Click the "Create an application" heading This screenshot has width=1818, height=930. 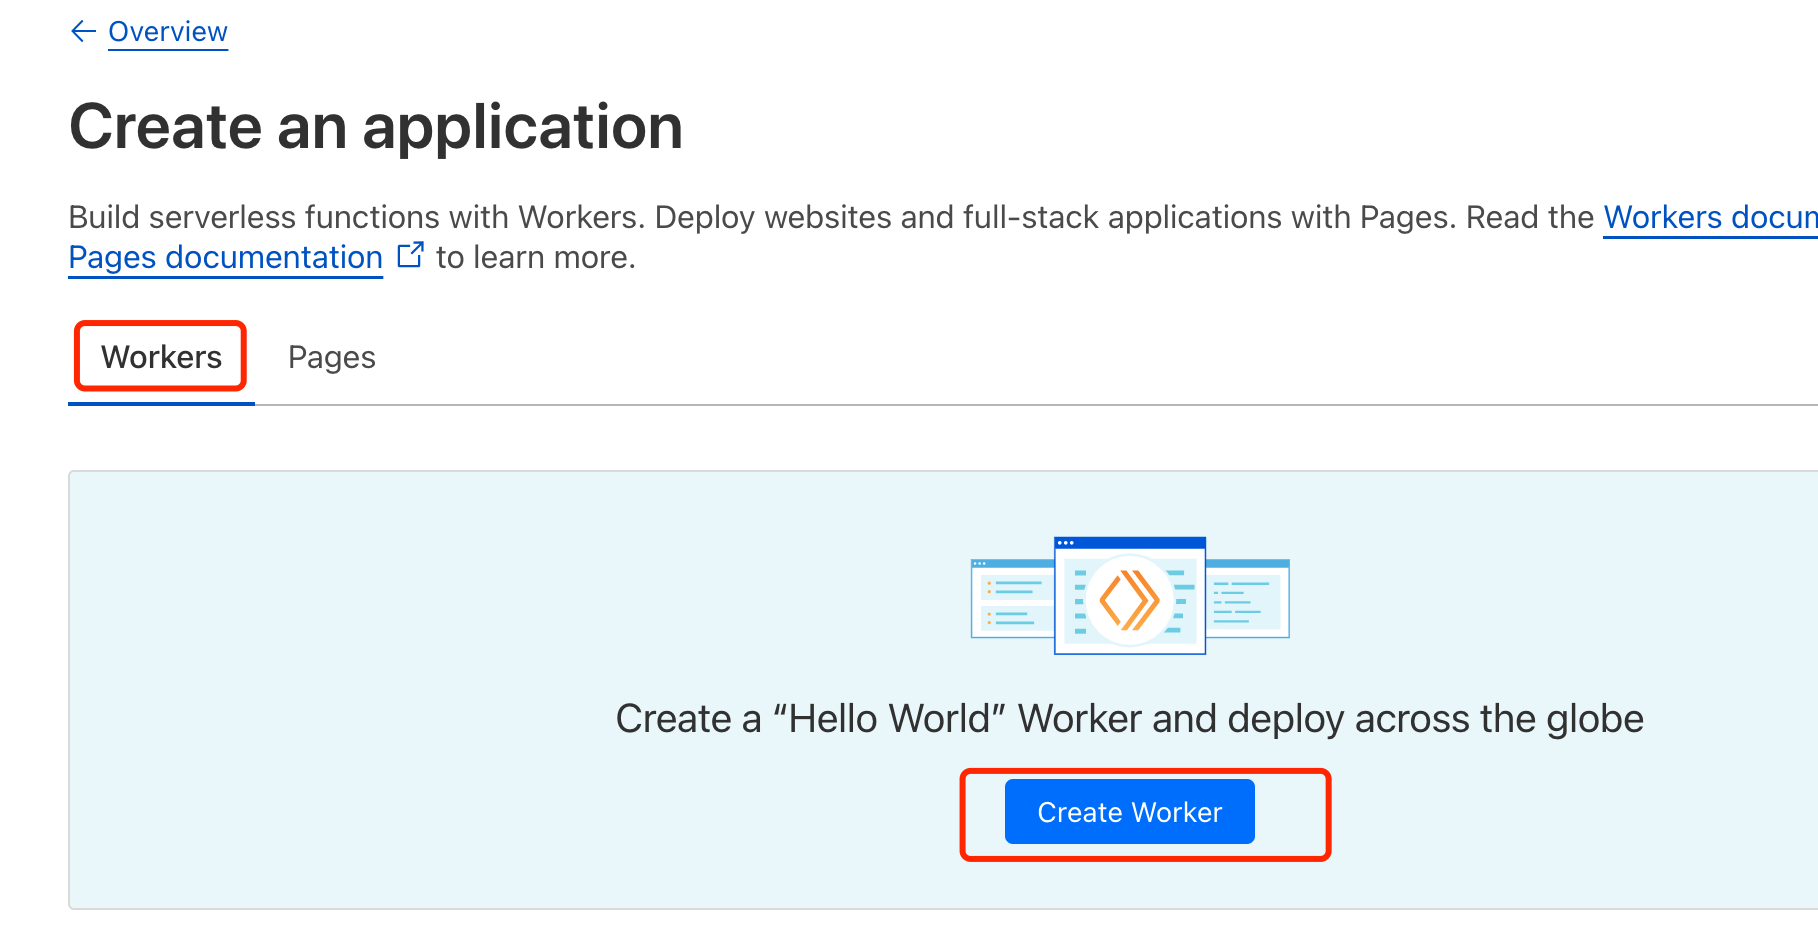(x=376, y=127)
